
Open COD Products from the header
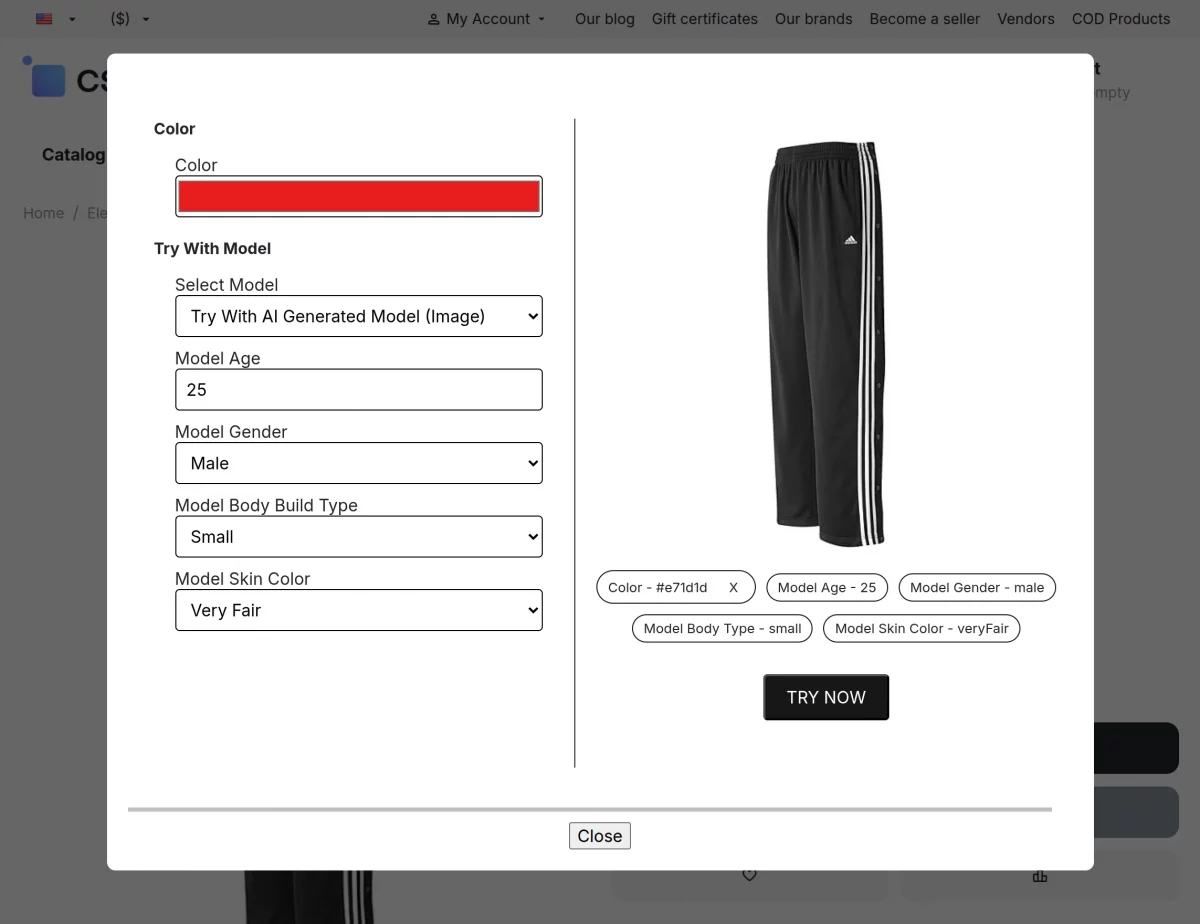[x=1121, y=18]
